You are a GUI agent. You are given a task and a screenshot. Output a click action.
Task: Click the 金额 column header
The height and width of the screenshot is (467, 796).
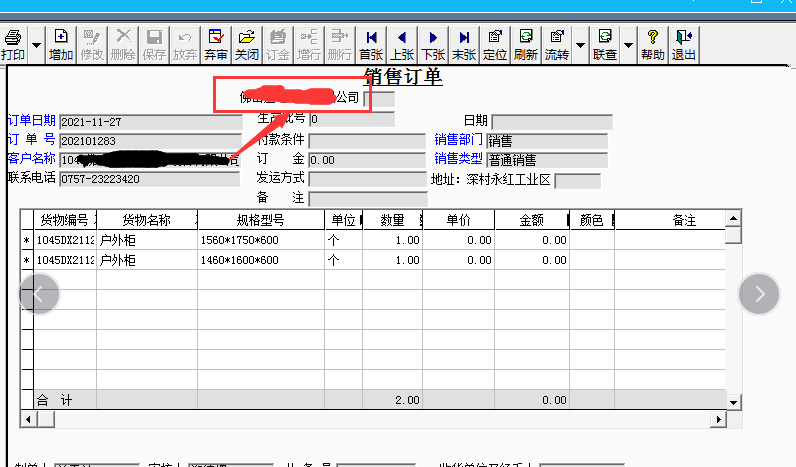(x=532, y=220)
